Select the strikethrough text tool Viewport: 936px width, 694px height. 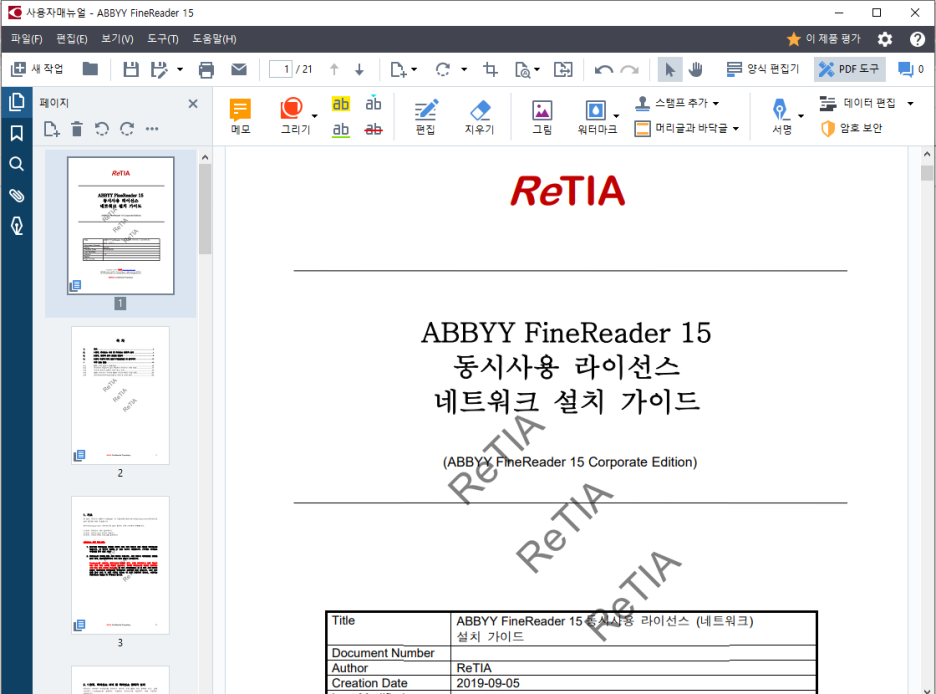(x=374, y=129)
